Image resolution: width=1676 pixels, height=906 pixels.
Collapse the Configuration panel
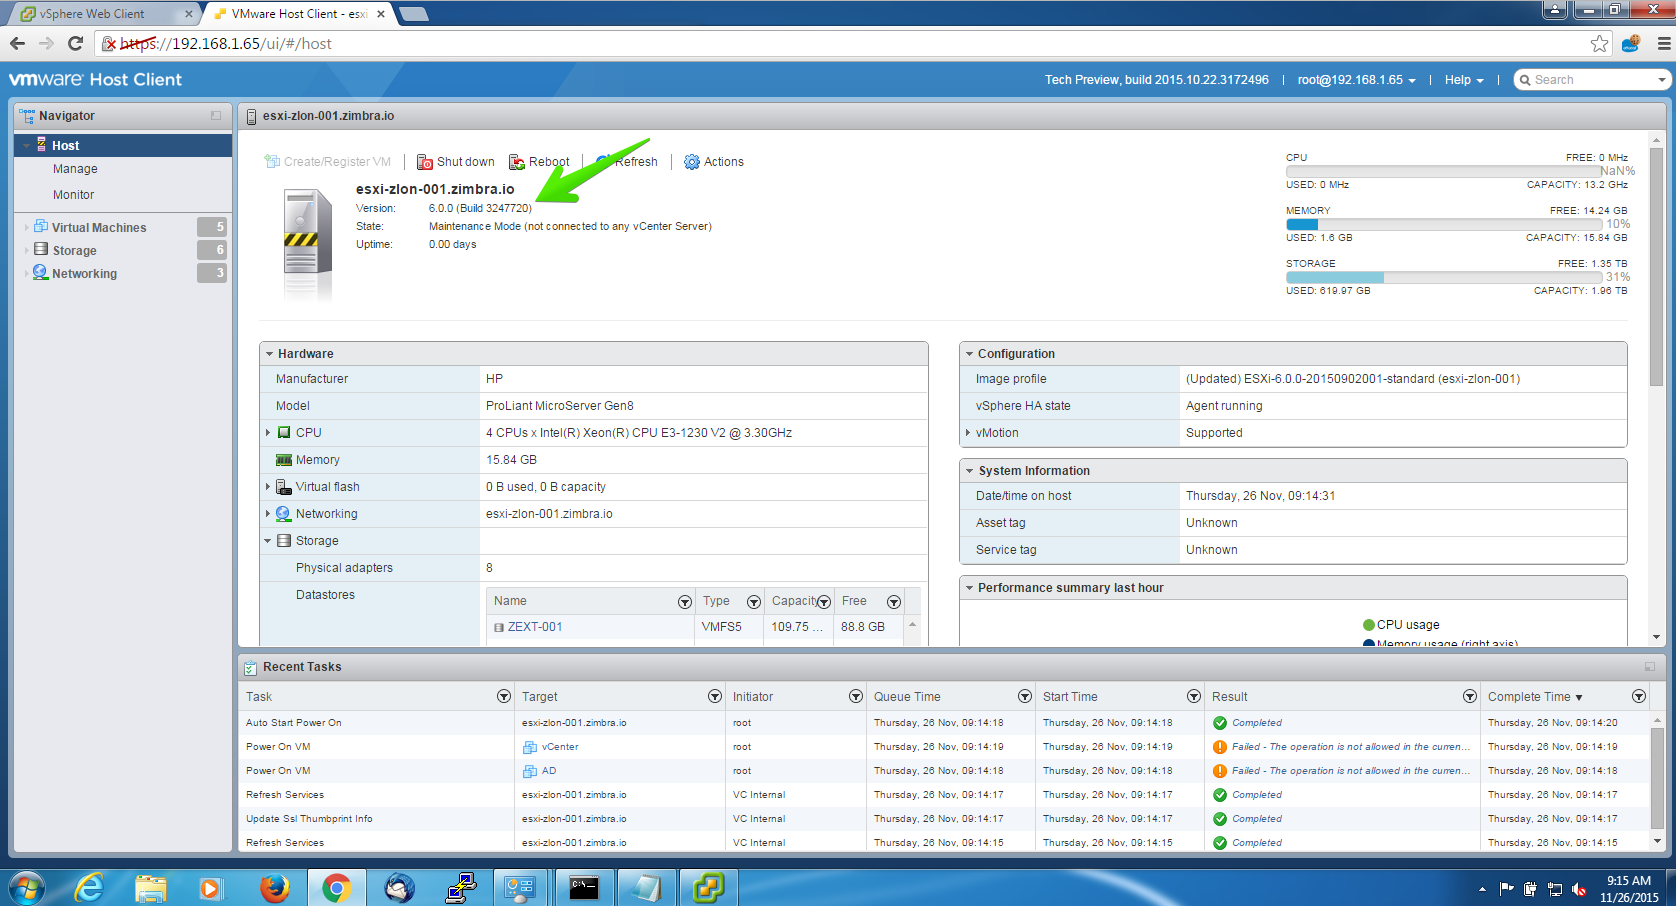[x=969, y=354]
